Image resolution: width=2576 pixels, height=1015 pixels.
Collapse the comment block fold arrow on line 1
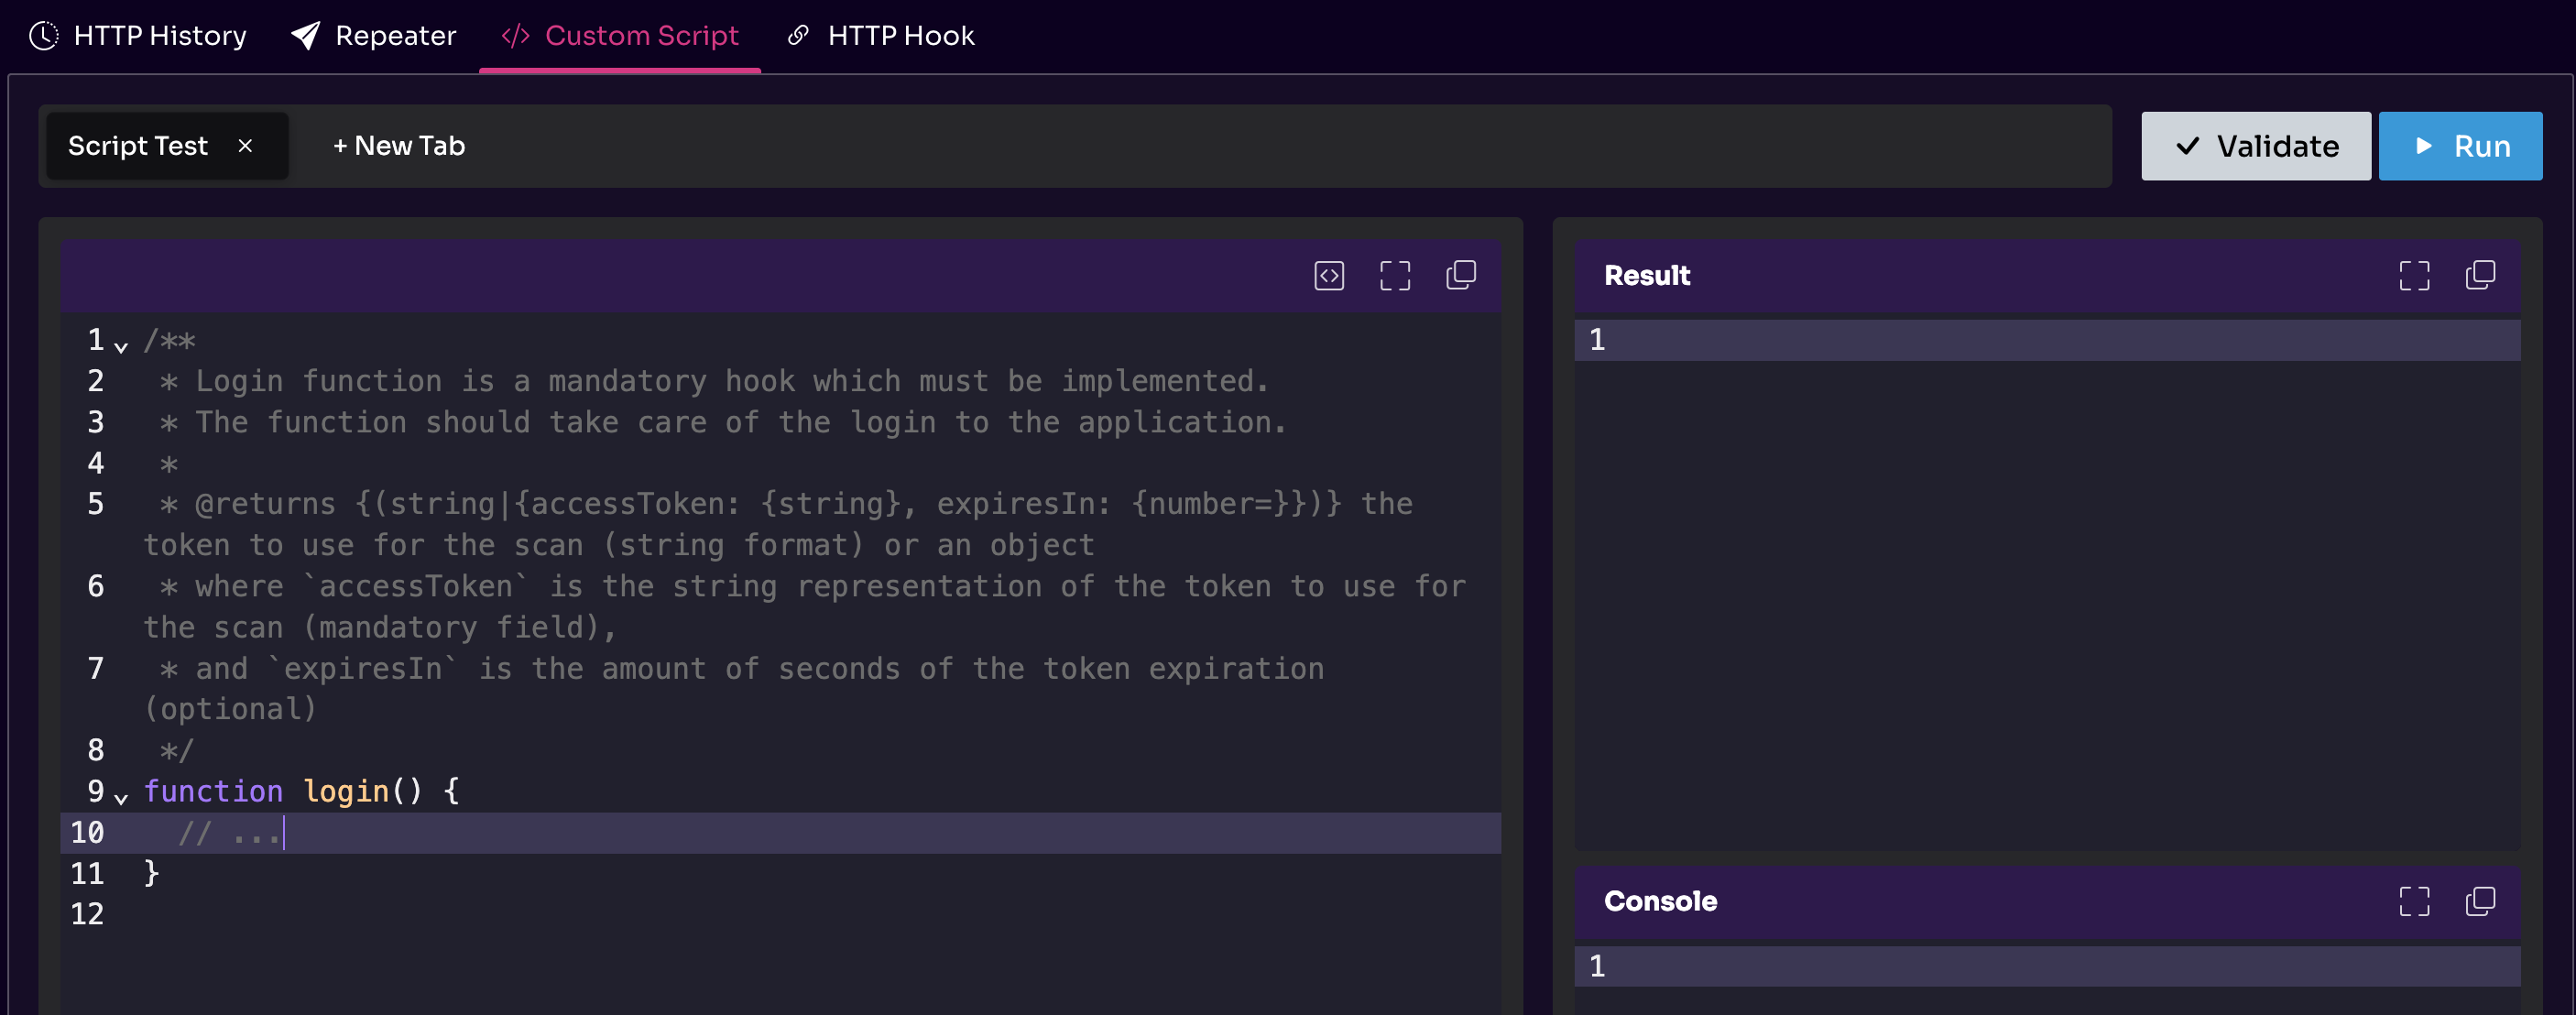121,347
